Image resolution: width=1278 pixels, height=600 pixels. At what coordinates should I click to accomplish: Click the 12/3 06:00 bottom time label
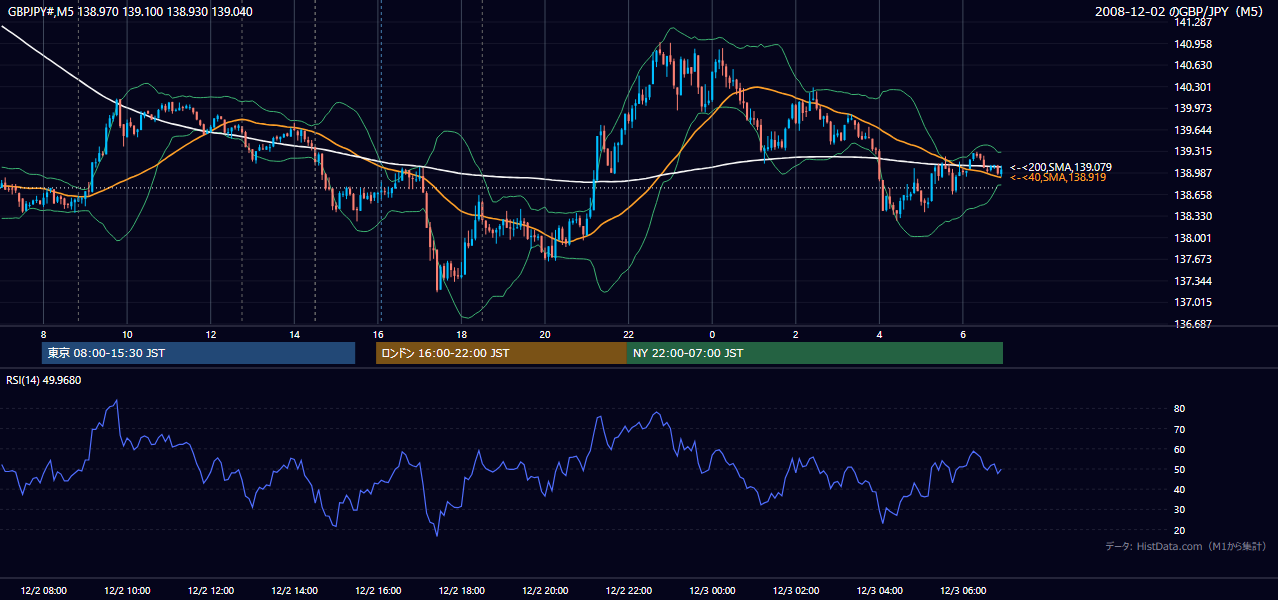965,591
